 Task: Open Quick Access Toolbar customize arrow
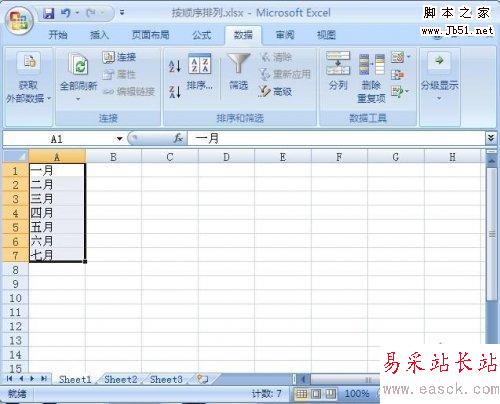(122, 13)
